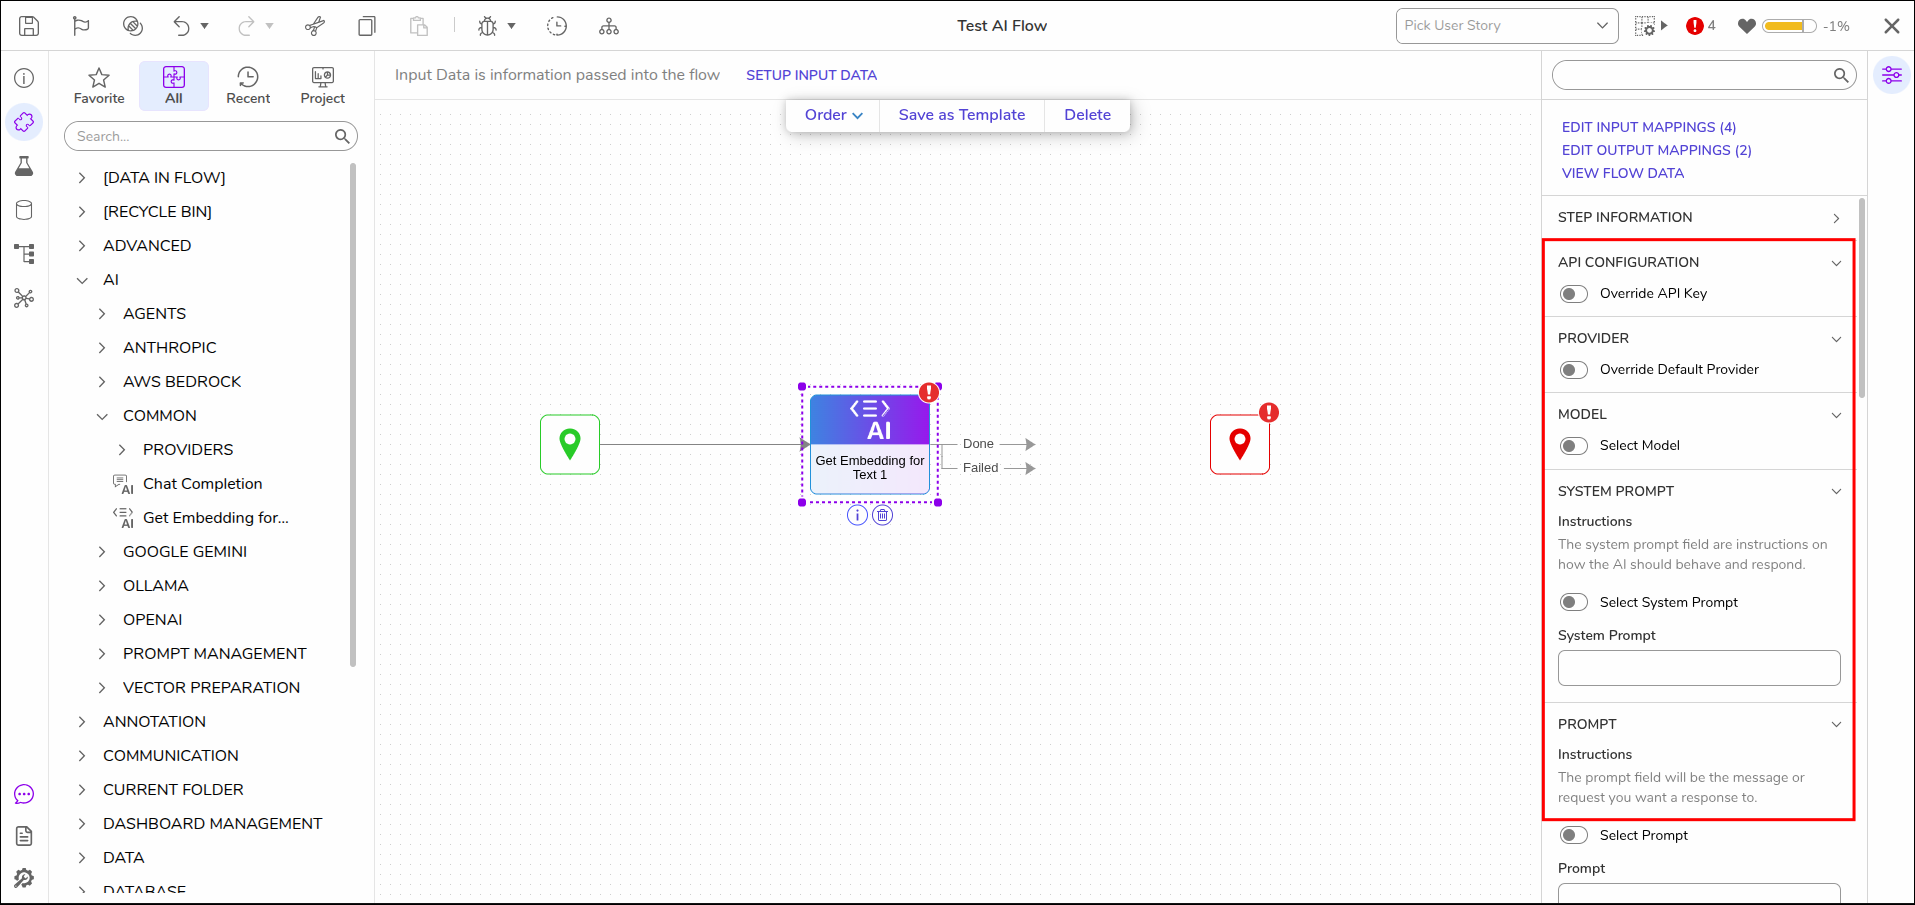Image resolution: width=1915 pixels, height=905 pixels.
Task: Toggle the Select Model switch
Action: (1574, 446)
